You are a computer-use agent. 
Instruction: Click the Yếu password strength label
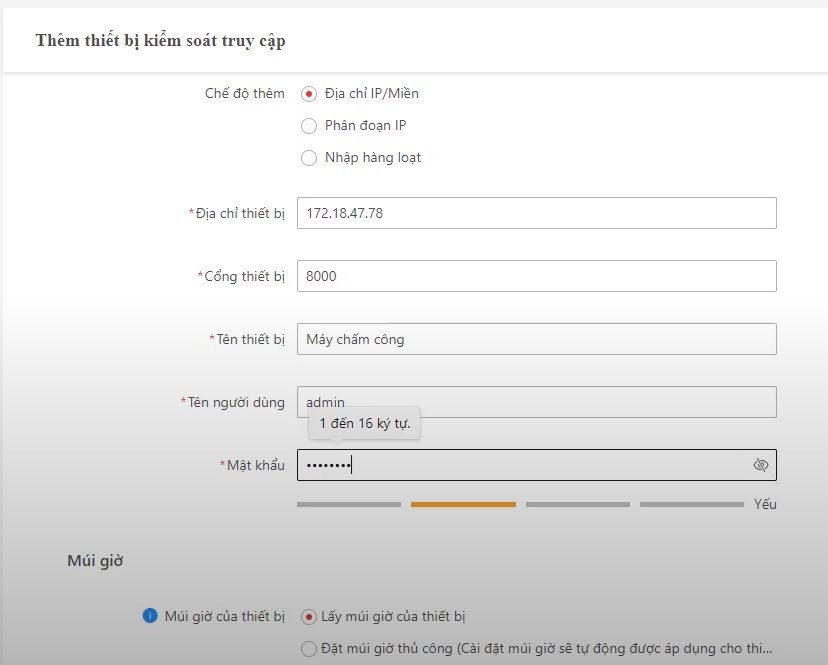click(765, 504)
